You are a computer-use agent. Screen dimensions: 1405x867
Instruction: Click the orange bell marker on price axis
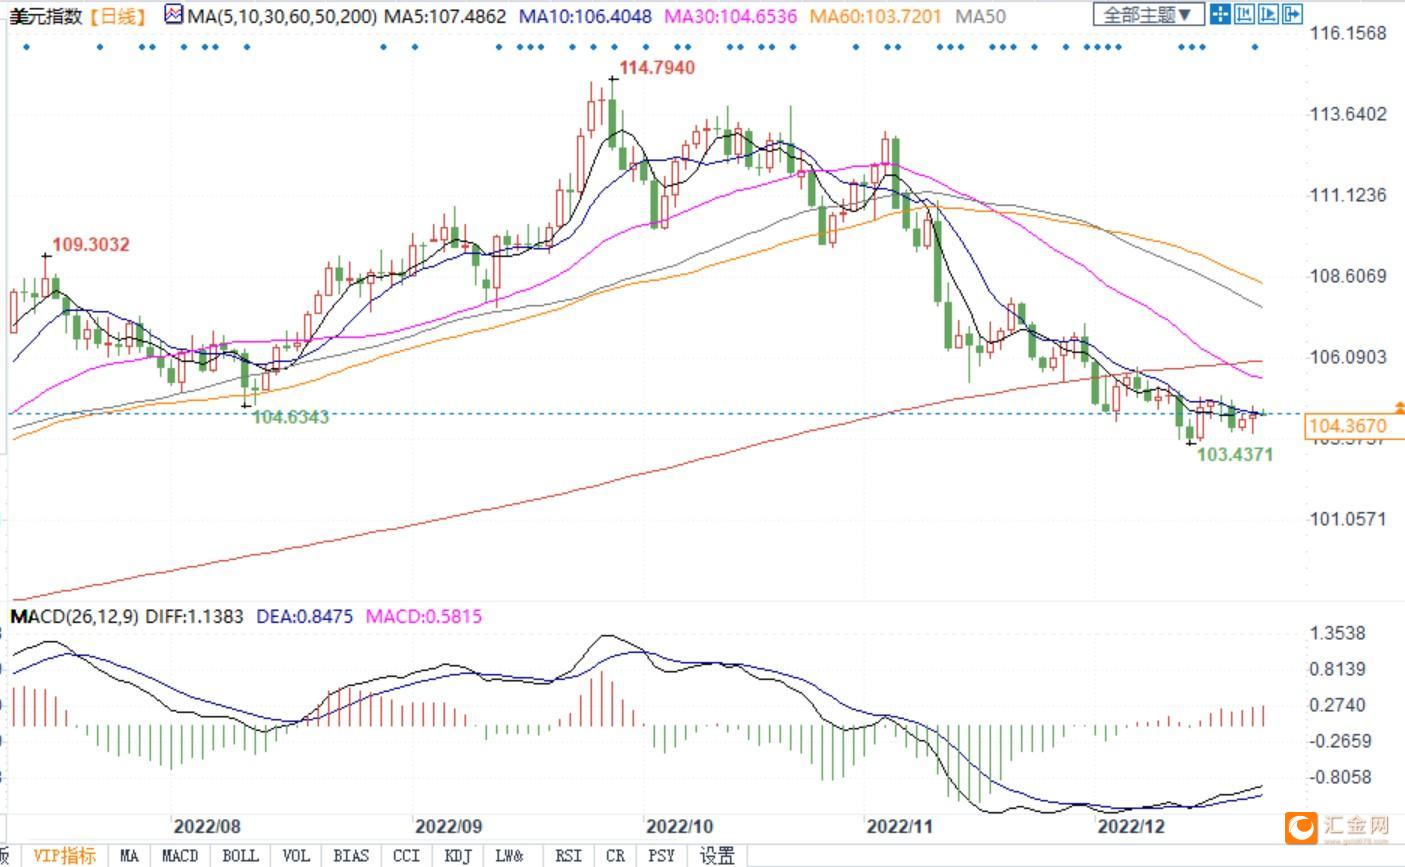click(1399, 408)
